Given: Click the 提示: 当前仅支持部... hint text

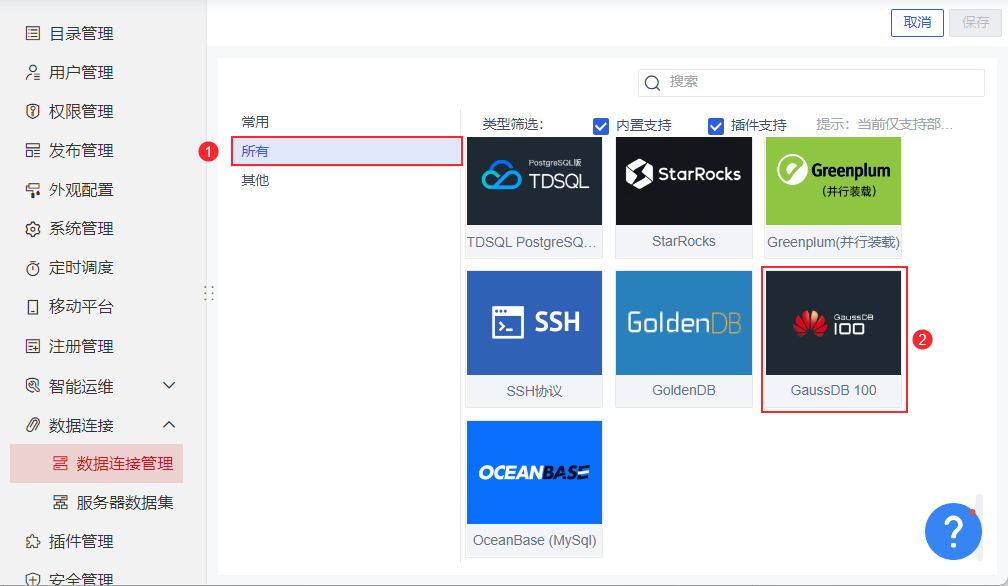Looking at the screenshot, I should click(x=885, y=125).
